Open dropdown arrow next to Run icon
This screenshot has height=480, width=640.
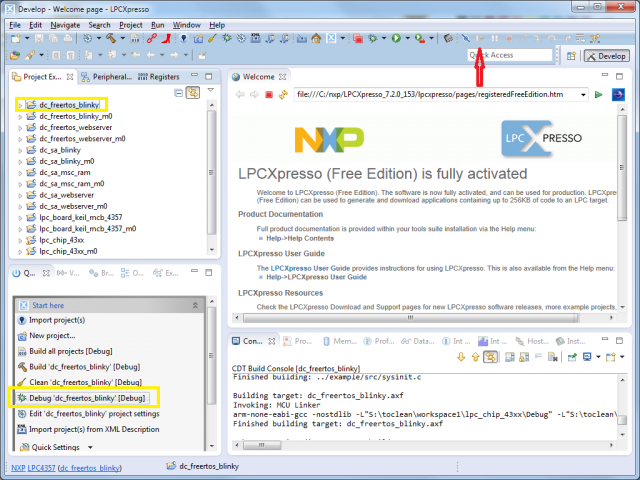407,38
